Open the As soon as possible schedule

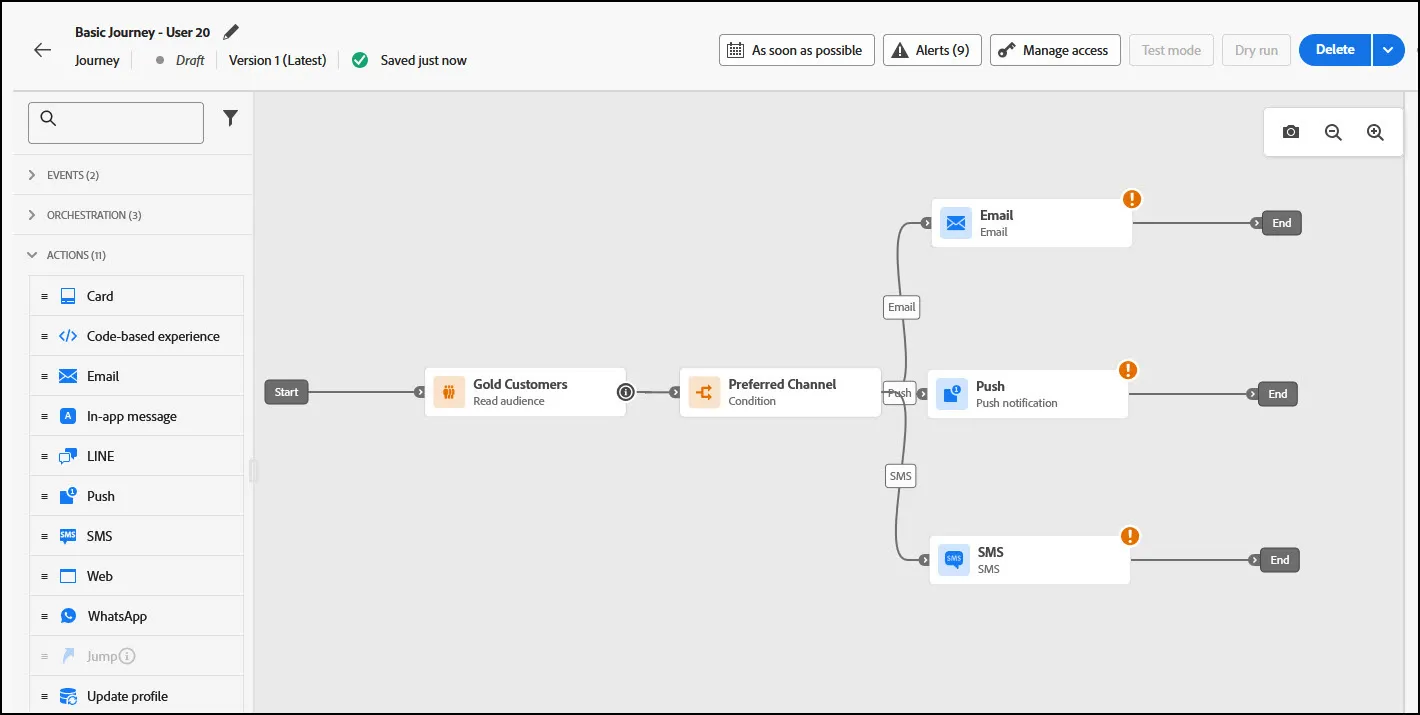click(x=797, y=50)
